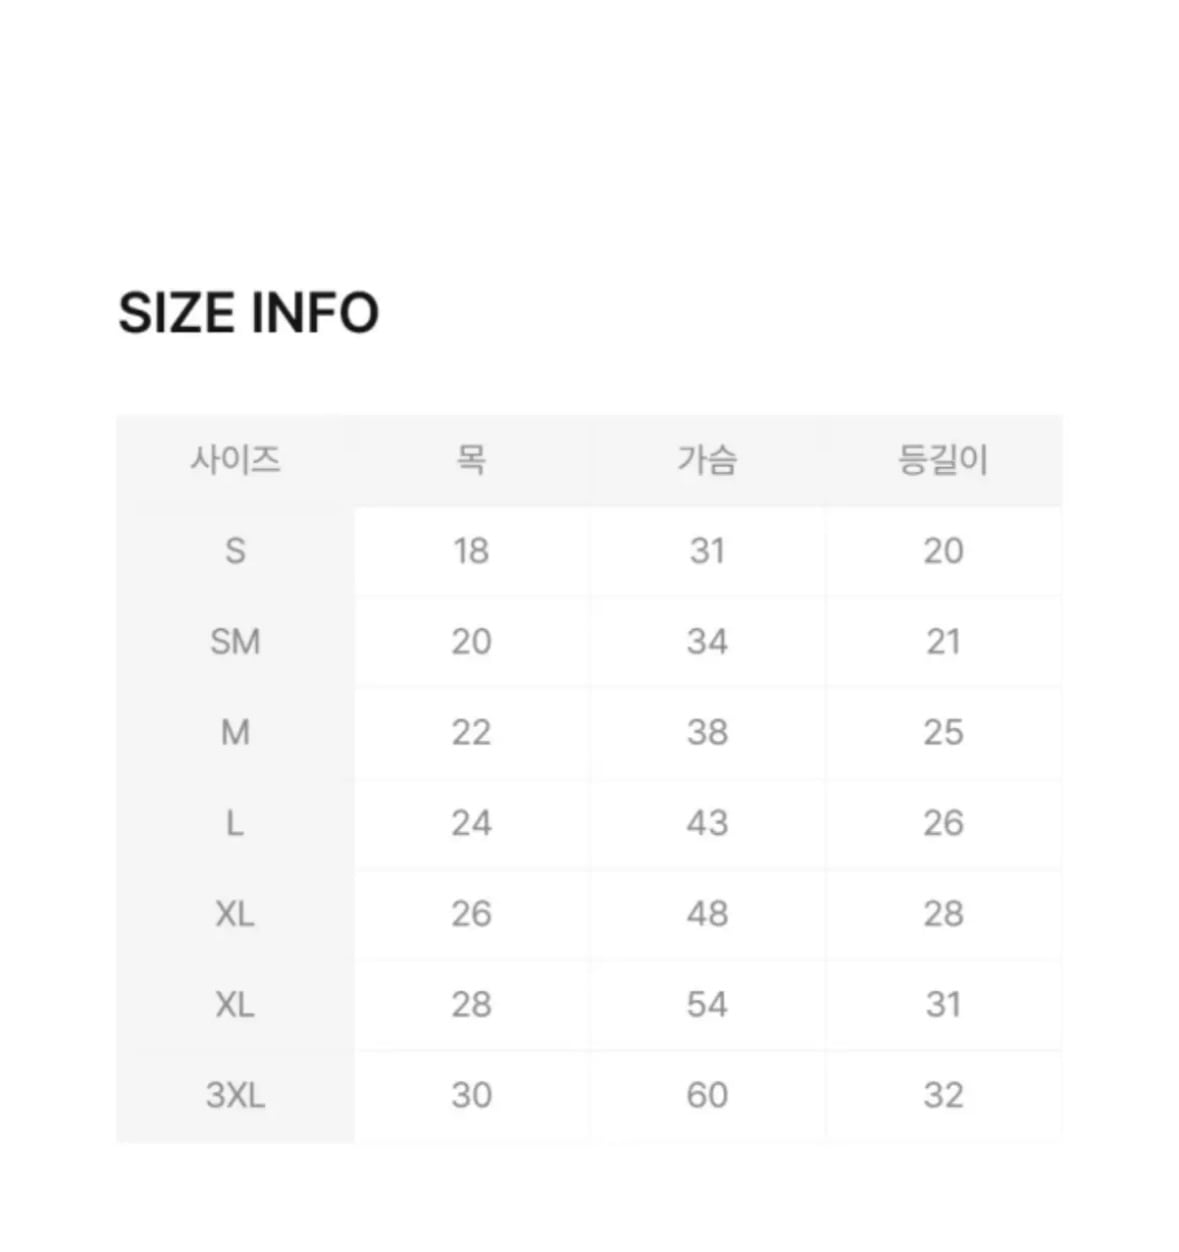Viewport: 1179px width, 1252px height.
Task: Click chest value 34 in SM row
Action: click(x=707, y=642)
